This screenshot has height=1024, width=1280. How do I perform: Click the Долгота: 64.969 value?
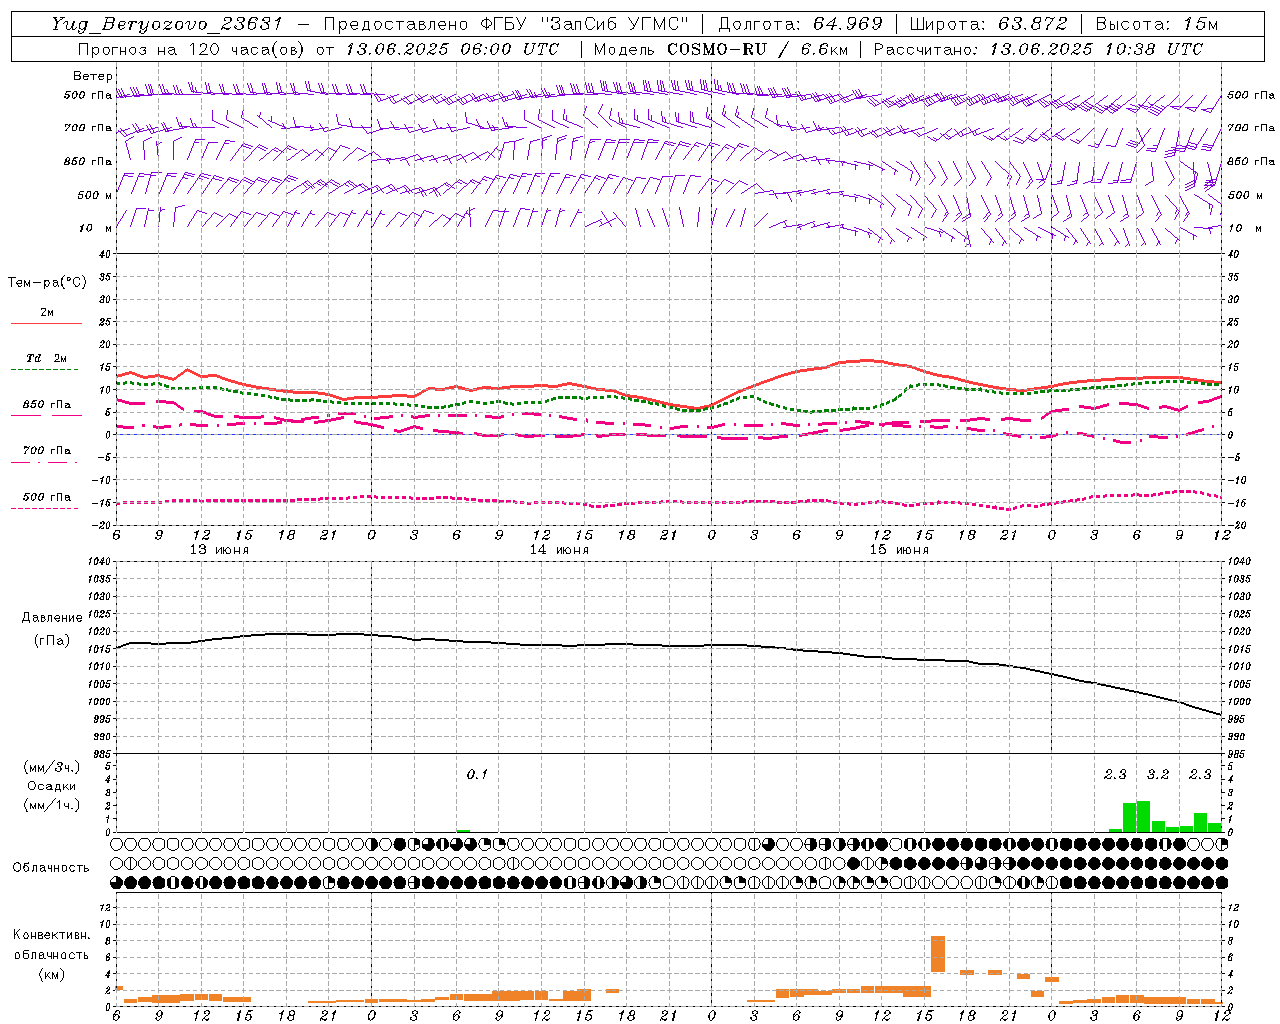800,24
